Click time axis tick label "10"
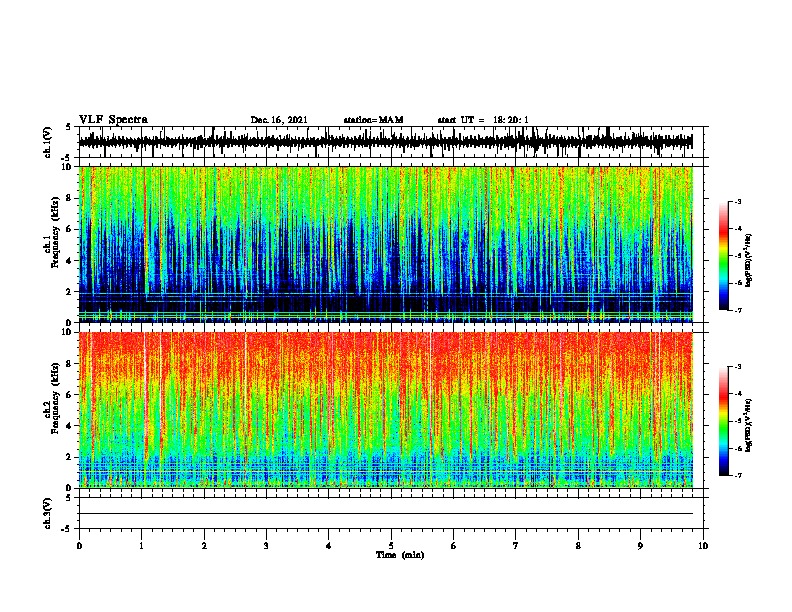 pyautogui.click(x=703, y=546)
